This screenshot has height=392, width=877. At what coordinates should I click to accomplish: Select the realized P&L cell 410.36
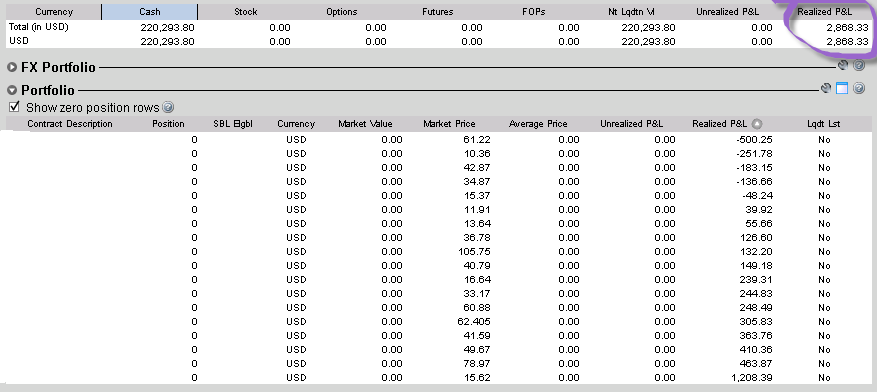(x=757, y=349)
